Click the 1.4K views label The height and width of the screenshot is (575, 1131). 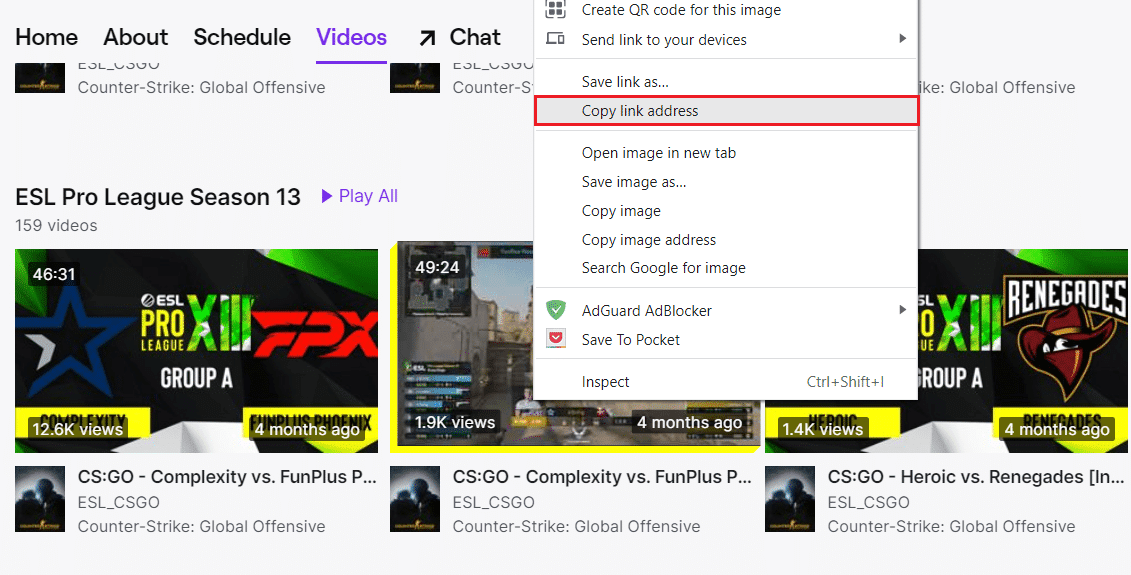point(823,429)
